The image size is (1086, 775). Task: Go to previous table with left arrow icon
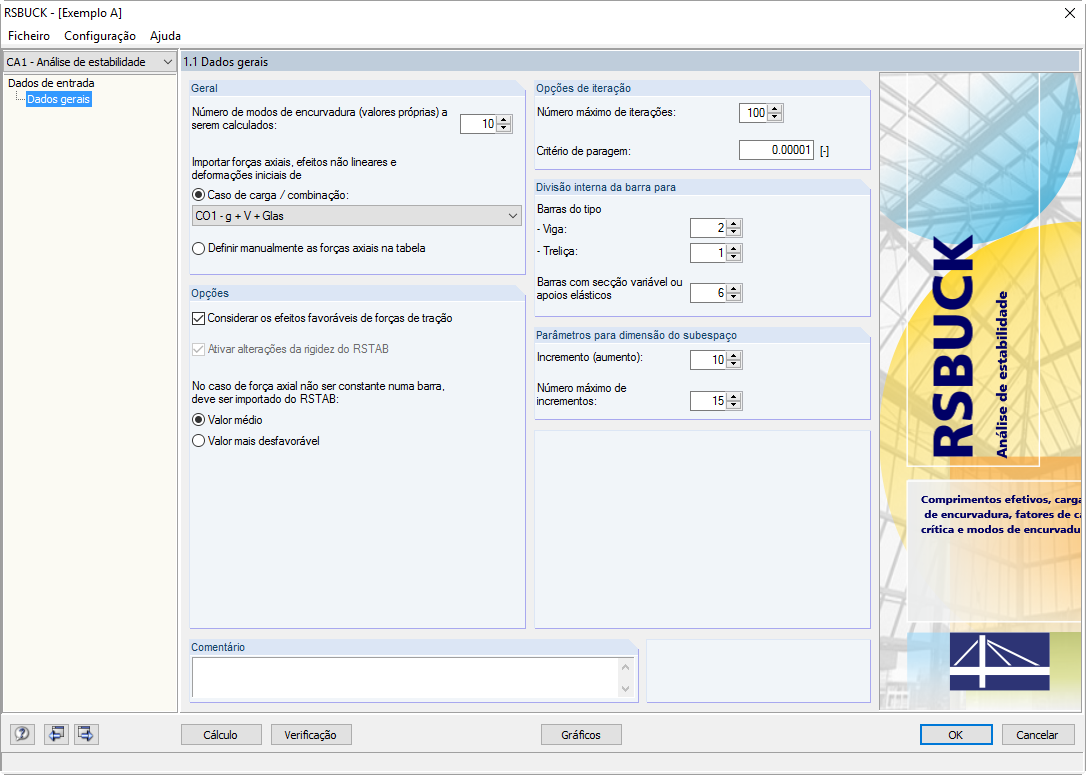[x=56, y=733]
